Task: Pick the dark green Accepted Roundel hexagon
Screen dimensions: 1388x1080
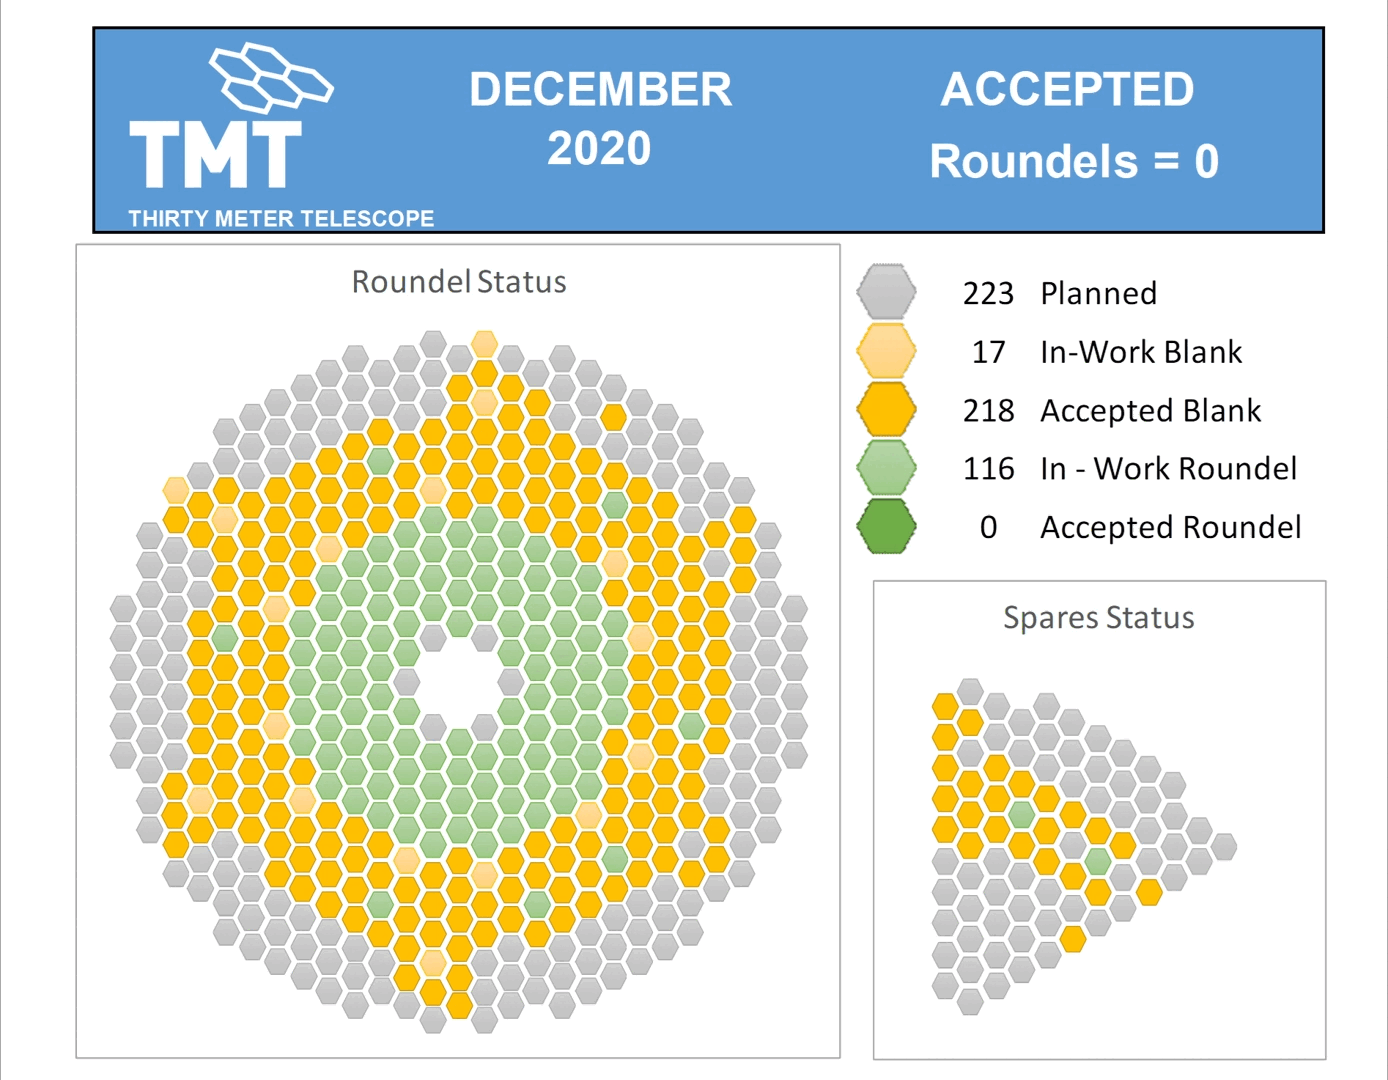Action: [886, 527]
